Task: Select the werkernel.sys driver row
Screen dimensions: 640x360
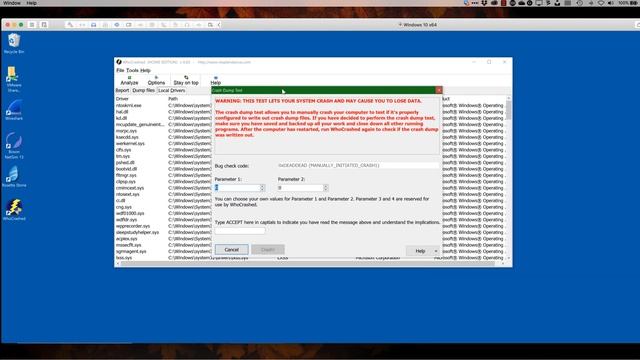Action: point(130,143)
